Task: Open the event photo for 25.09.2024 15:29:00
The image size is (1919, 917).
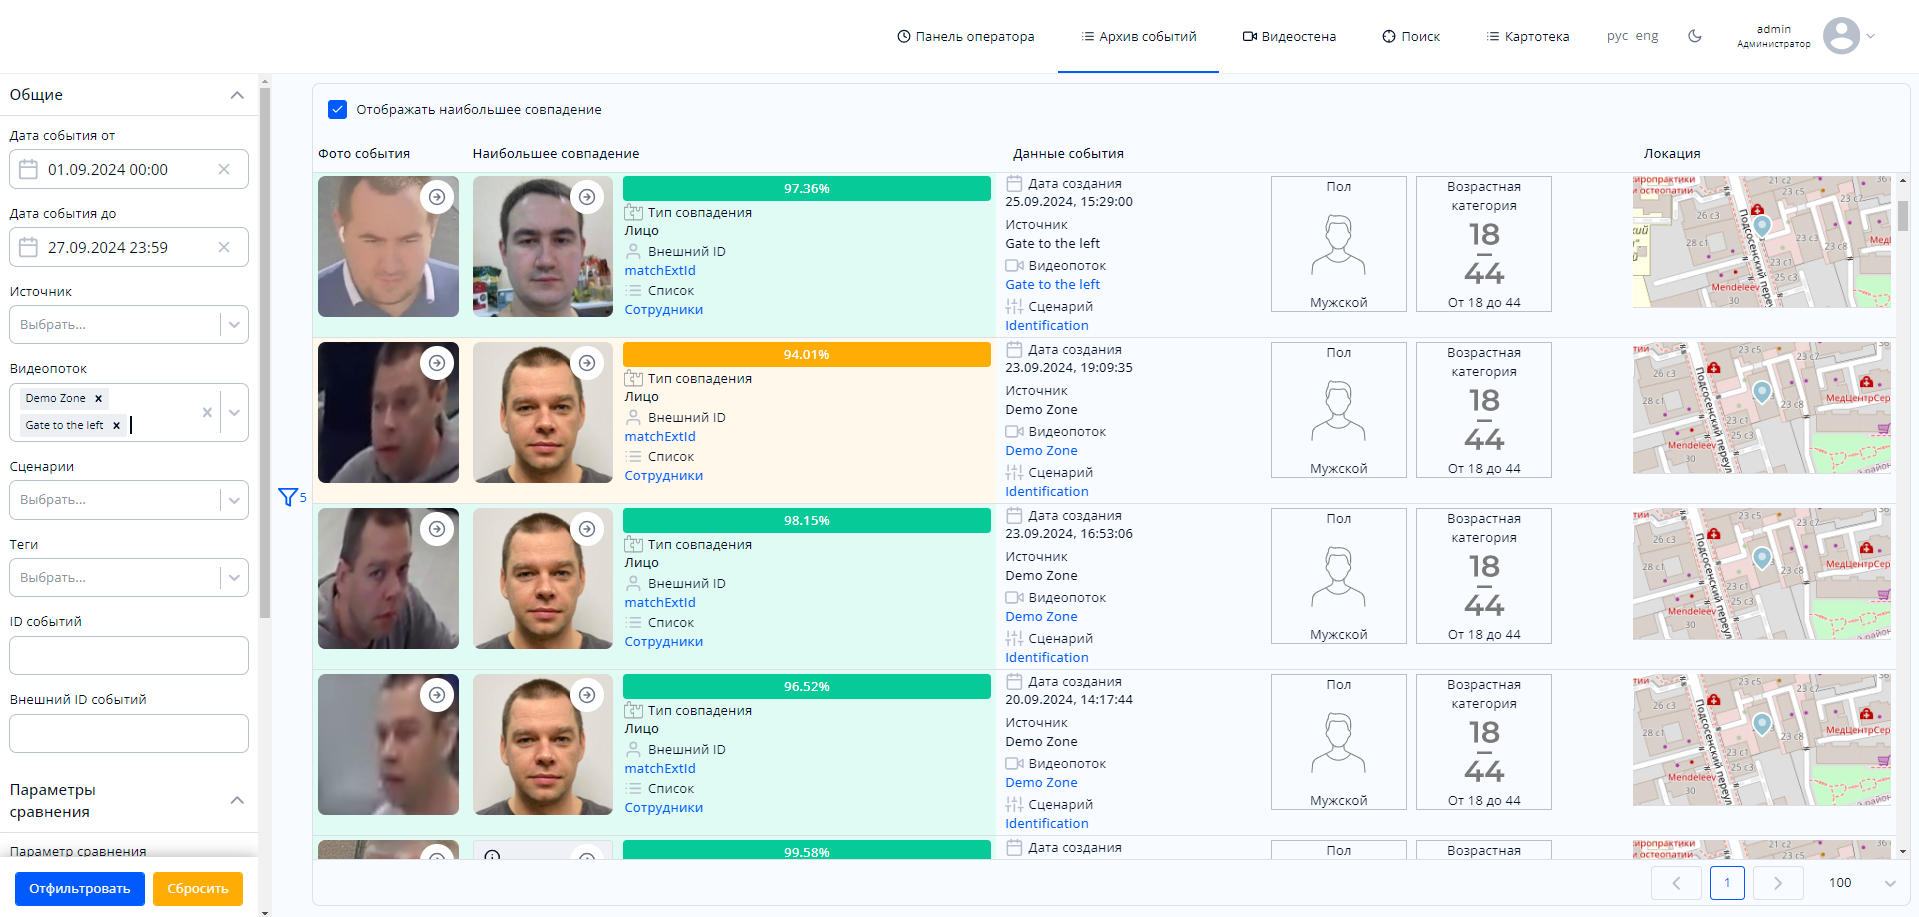Action: [388, 247]
